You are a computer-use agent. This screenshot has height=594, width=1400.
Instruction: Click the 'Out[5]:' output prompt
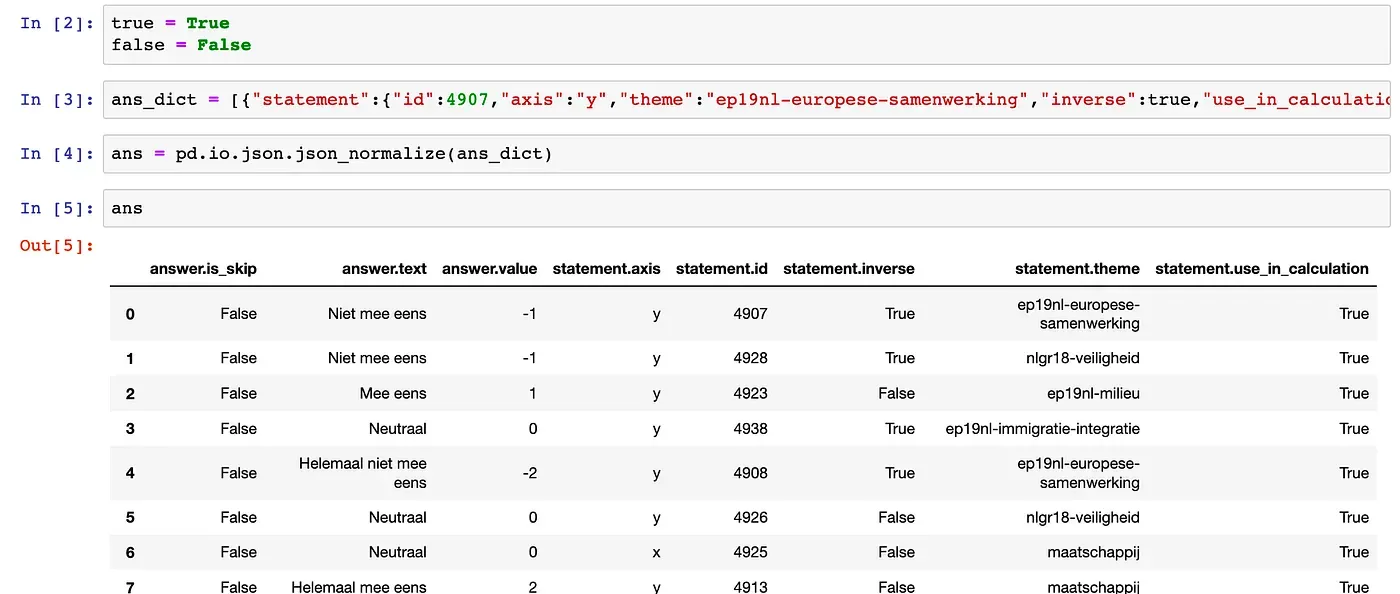(57, 246)
